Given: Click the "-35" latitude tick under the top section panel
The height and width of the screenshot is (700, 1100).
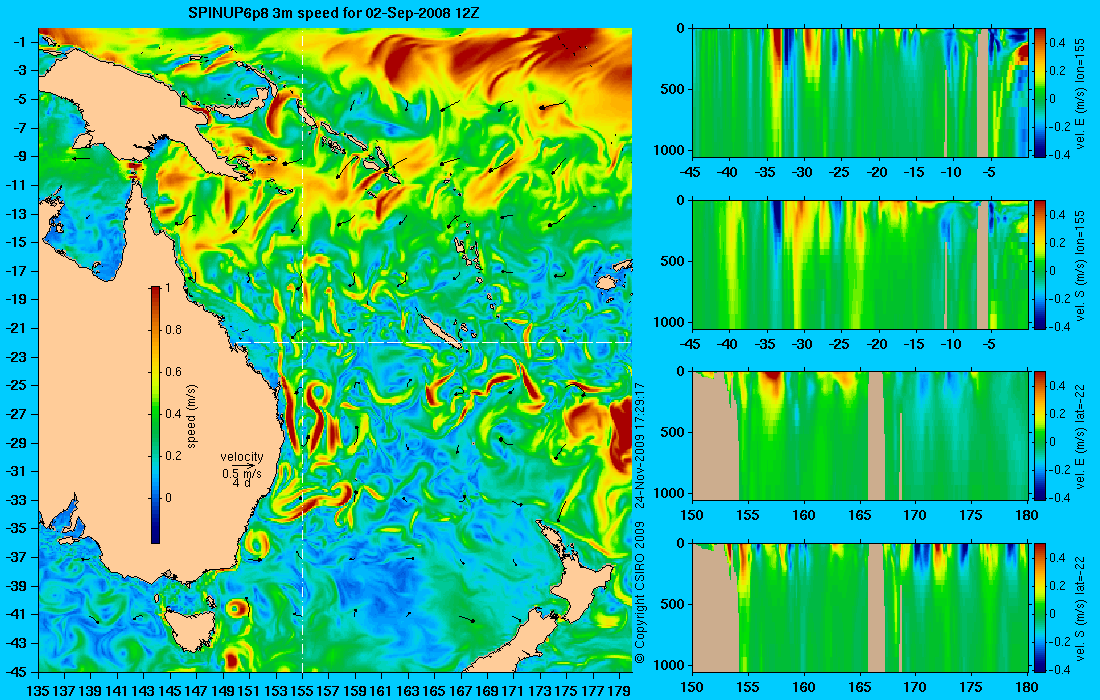Looking at the screenshot, I should 767,172.
